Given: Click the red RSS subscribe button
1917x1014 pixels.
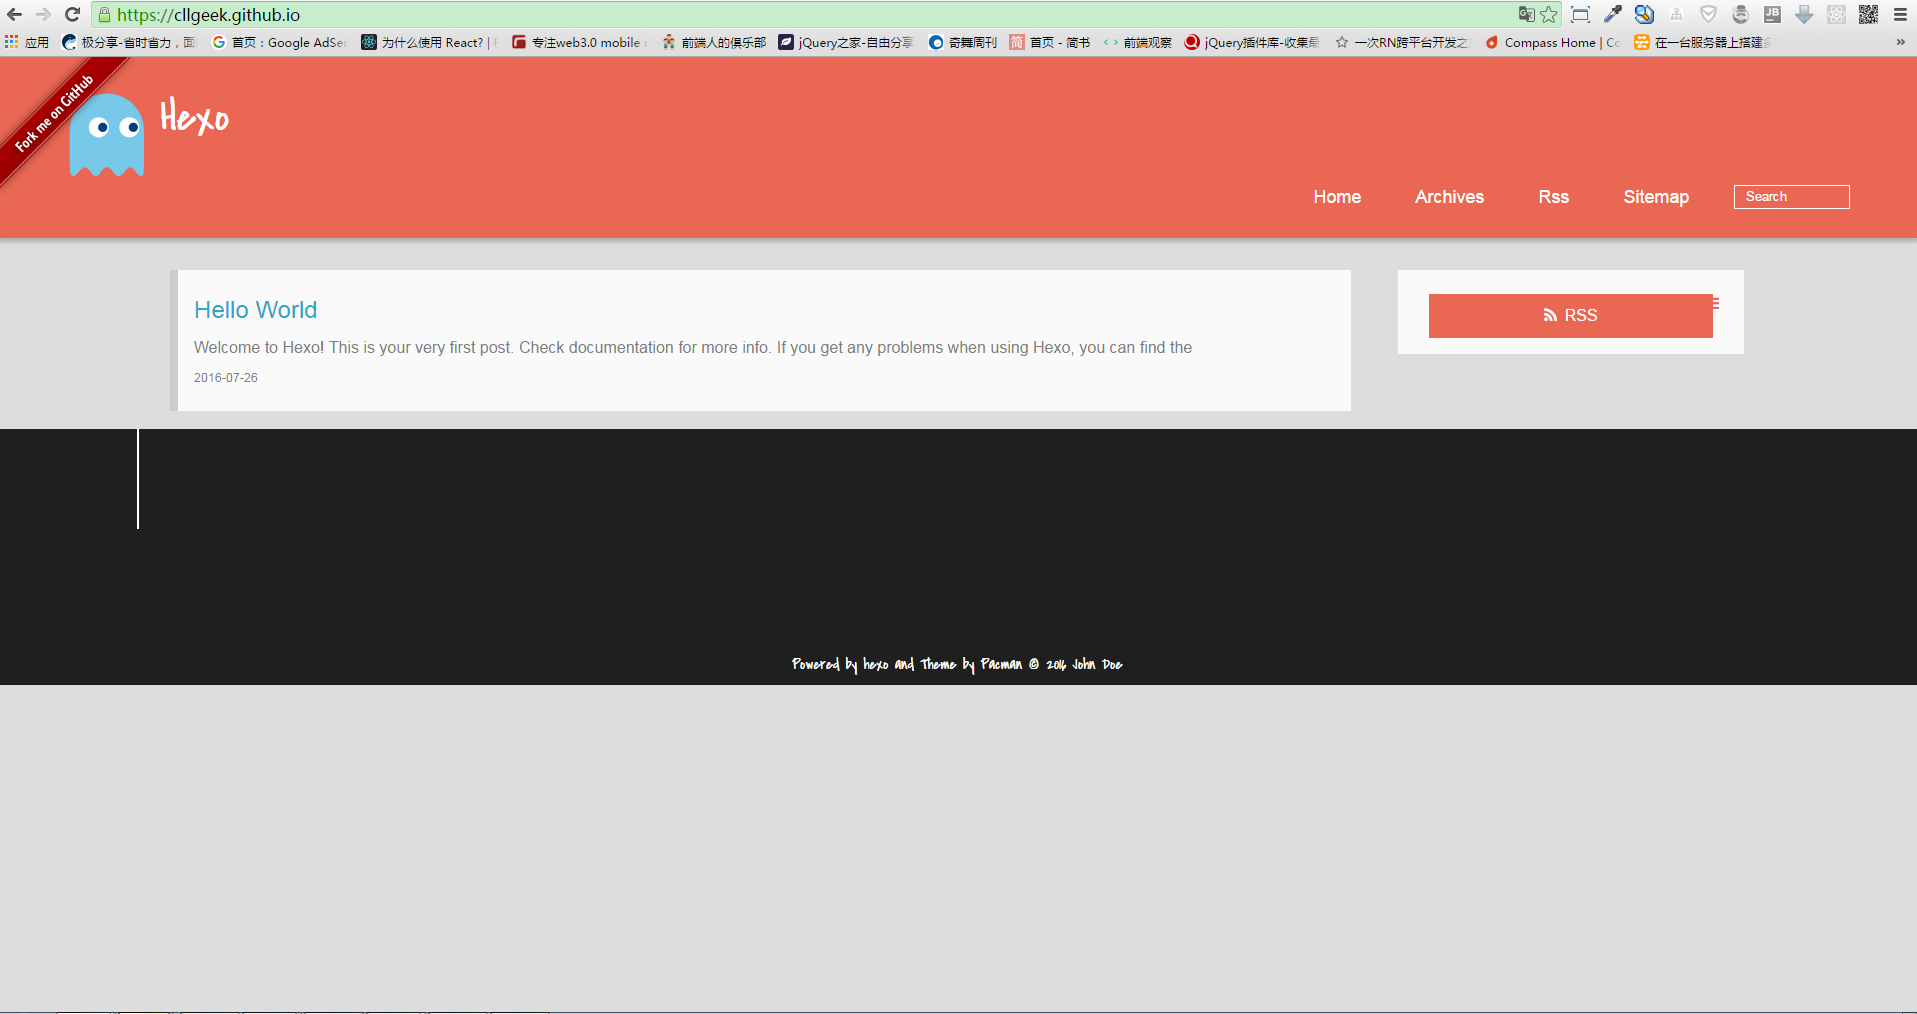Looking at the screenshot, I should coord(1570,316).
